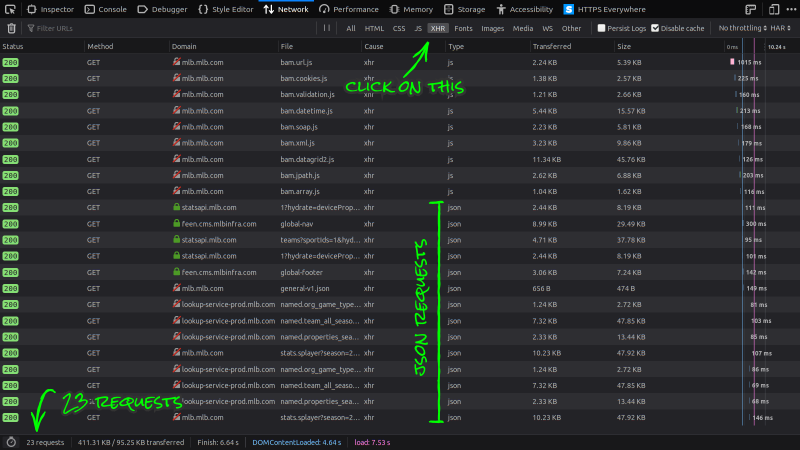This screenshot has height=450, width=800.
Task: Sort by the File column header
Action: (x=319, y=46)
